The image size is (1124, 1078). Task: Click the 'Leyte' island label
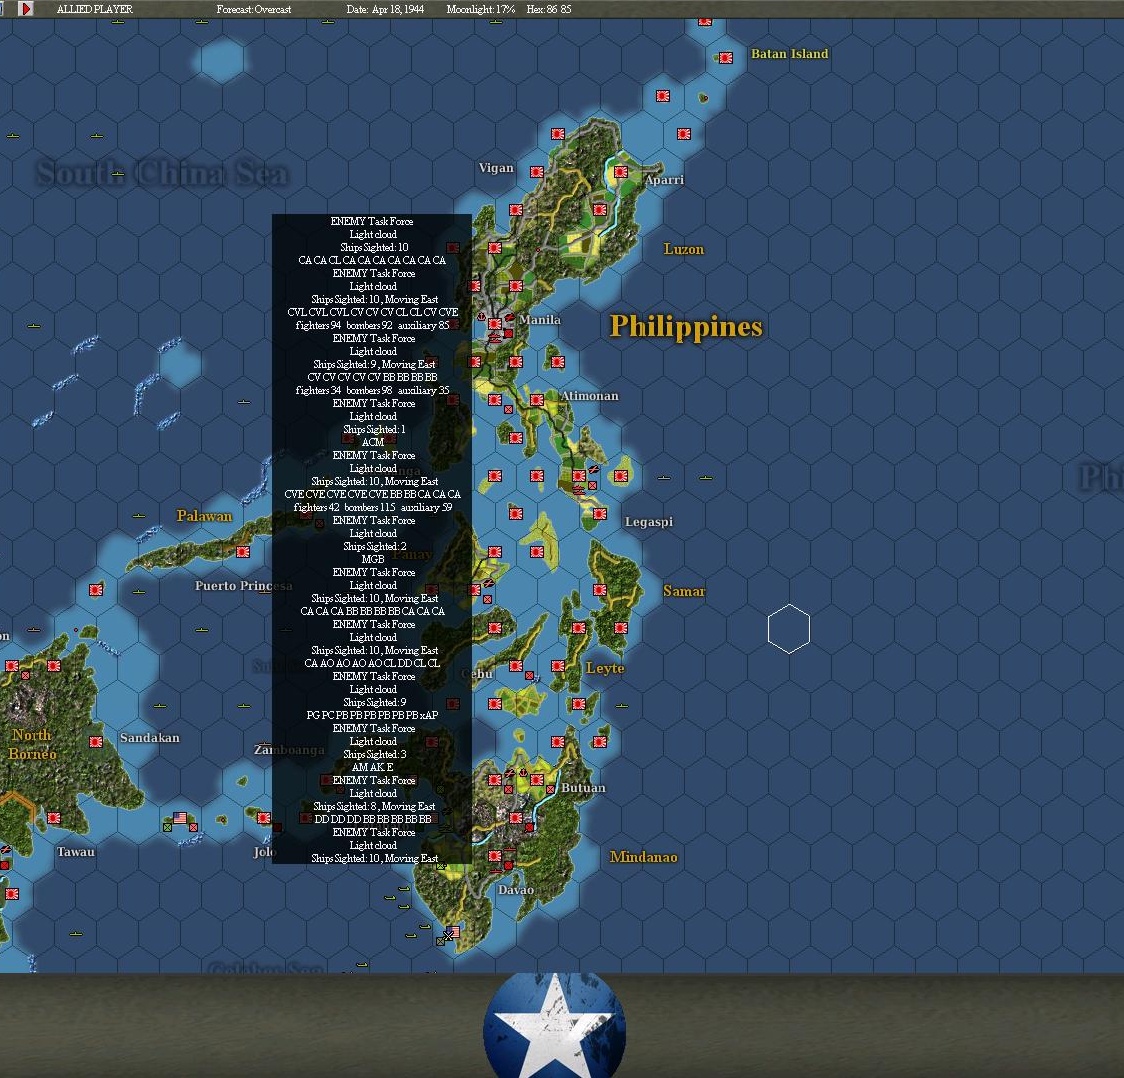[x=605, y=668]
